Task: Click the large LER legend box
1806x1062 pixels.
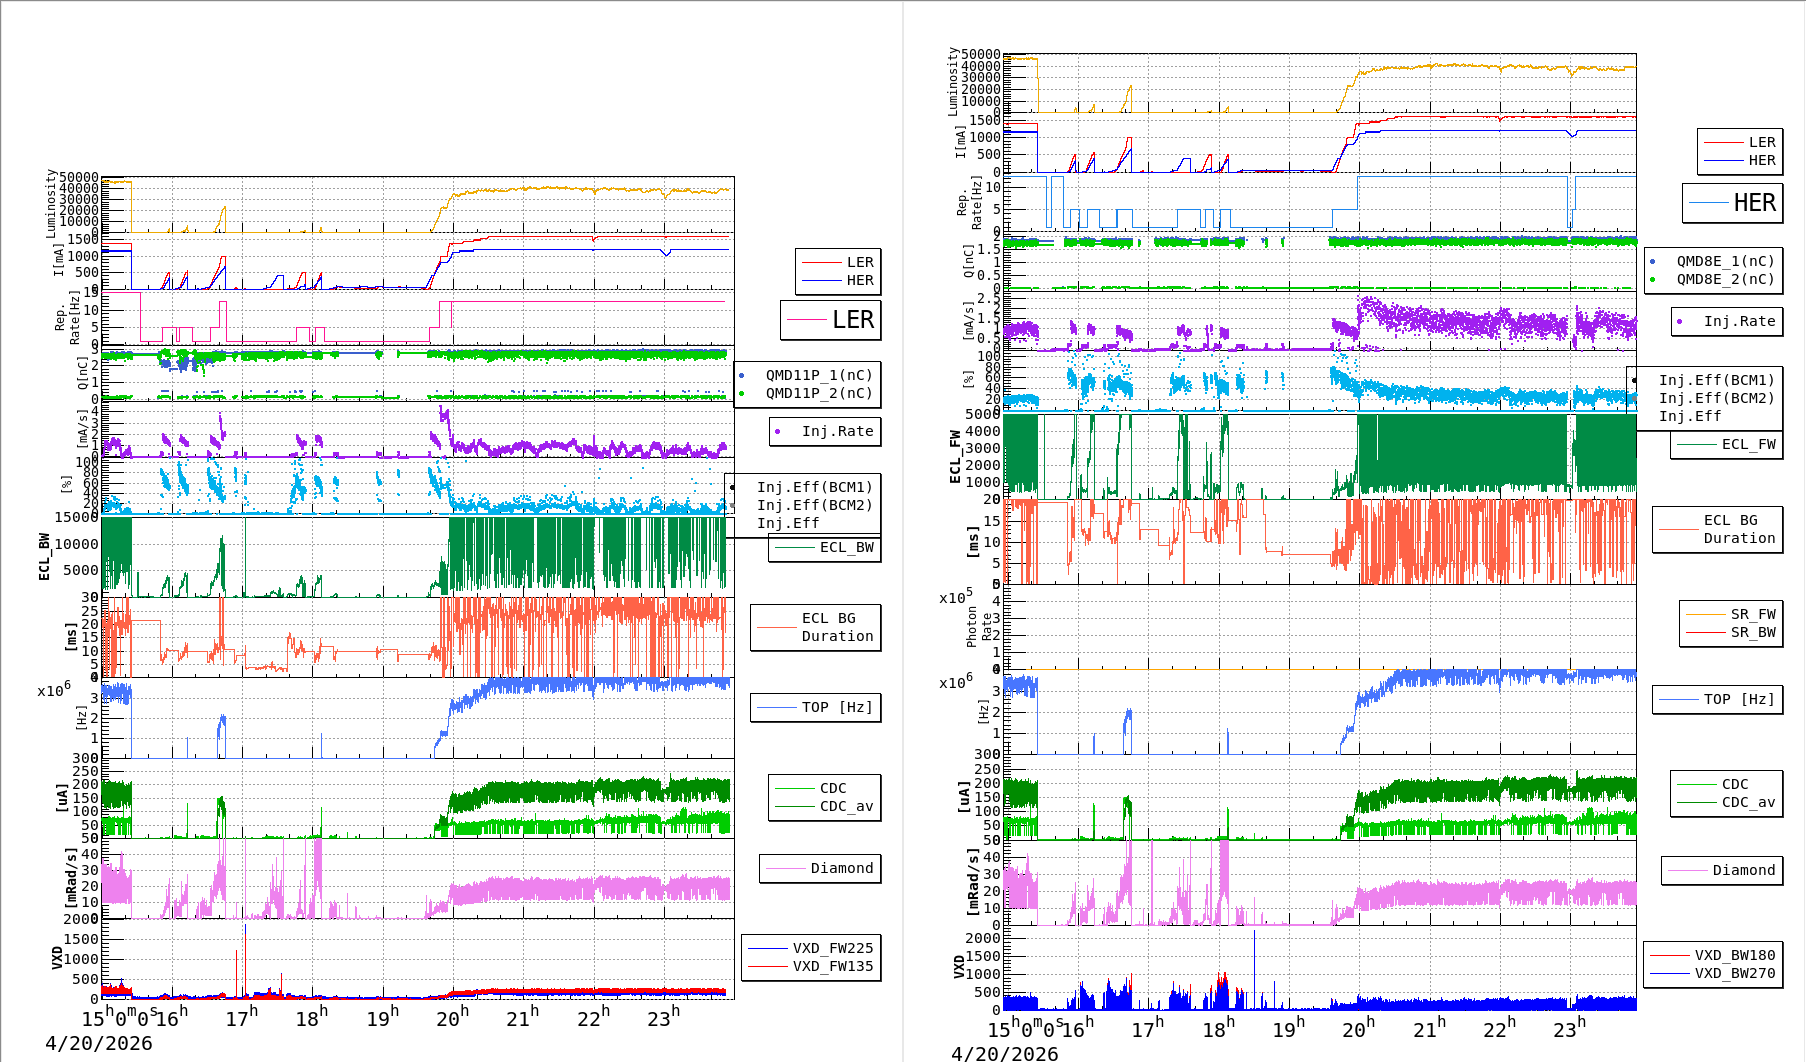Action: tap(831, 320)
